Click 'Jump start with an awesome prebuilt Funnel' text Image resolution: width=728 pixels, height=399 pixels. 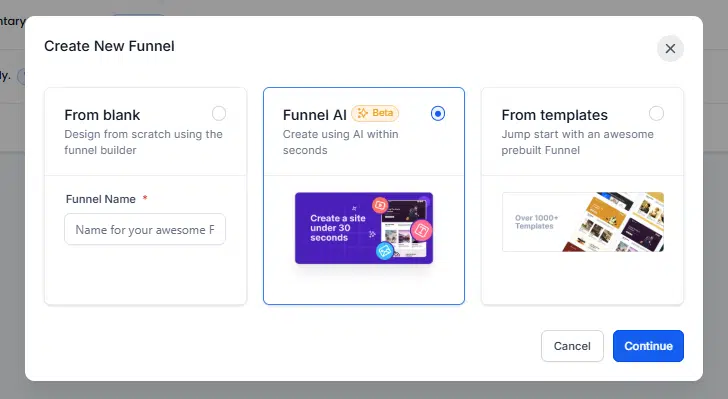click(x=577, y=142)
